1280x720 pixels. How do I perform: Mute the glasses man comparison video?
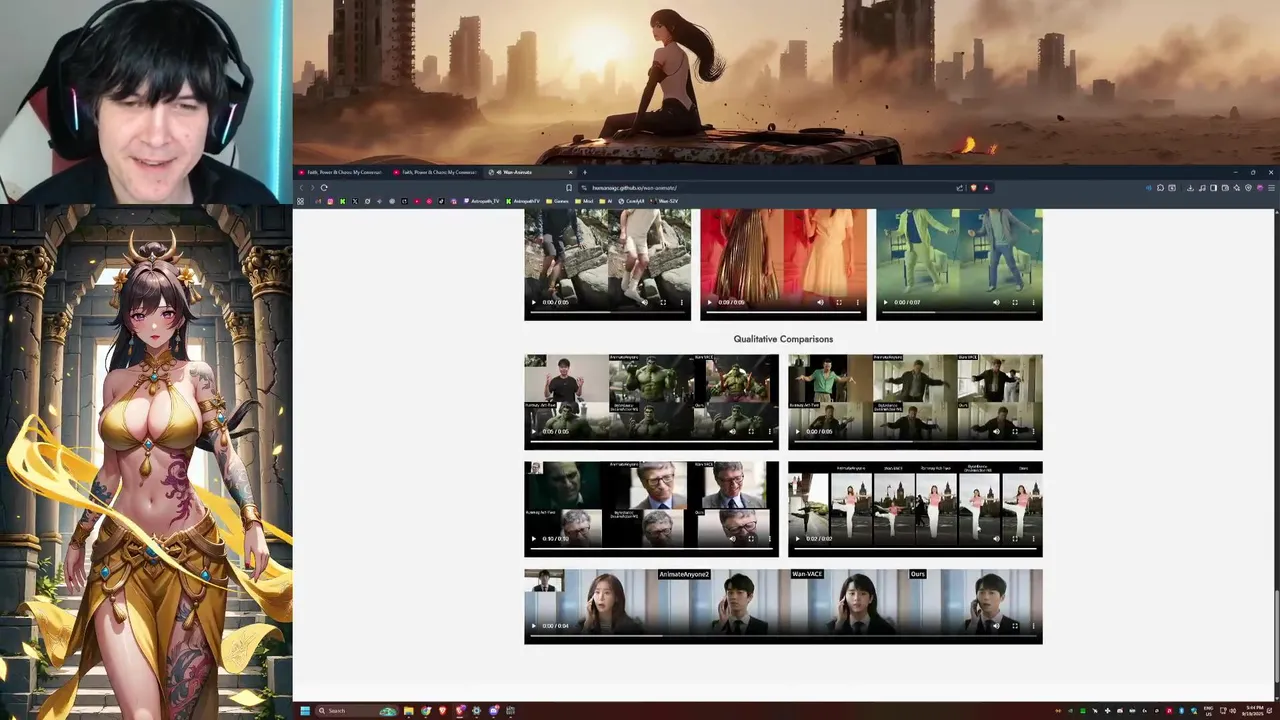(x=732, y=538)
